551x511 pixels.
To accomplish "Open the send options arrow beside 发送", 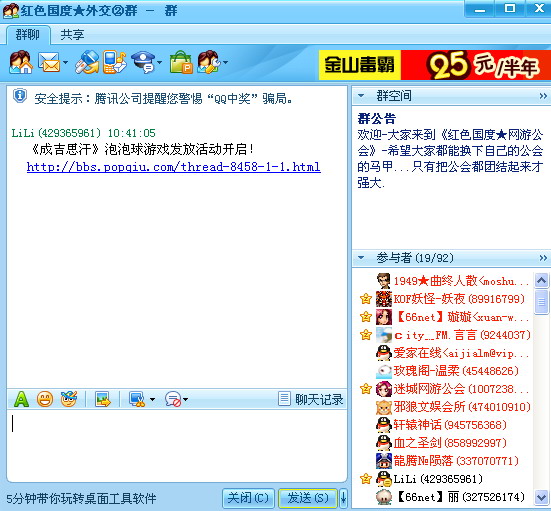I will pos(343,498).
